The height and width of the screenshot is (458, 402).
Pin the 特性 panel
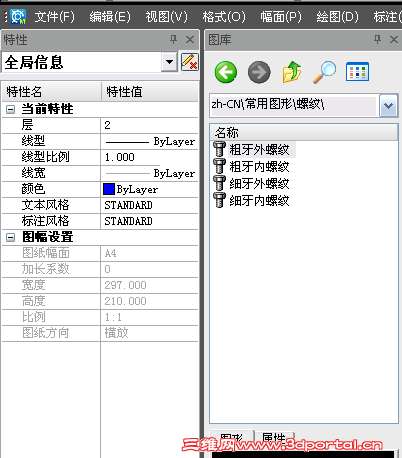[173, 40]
